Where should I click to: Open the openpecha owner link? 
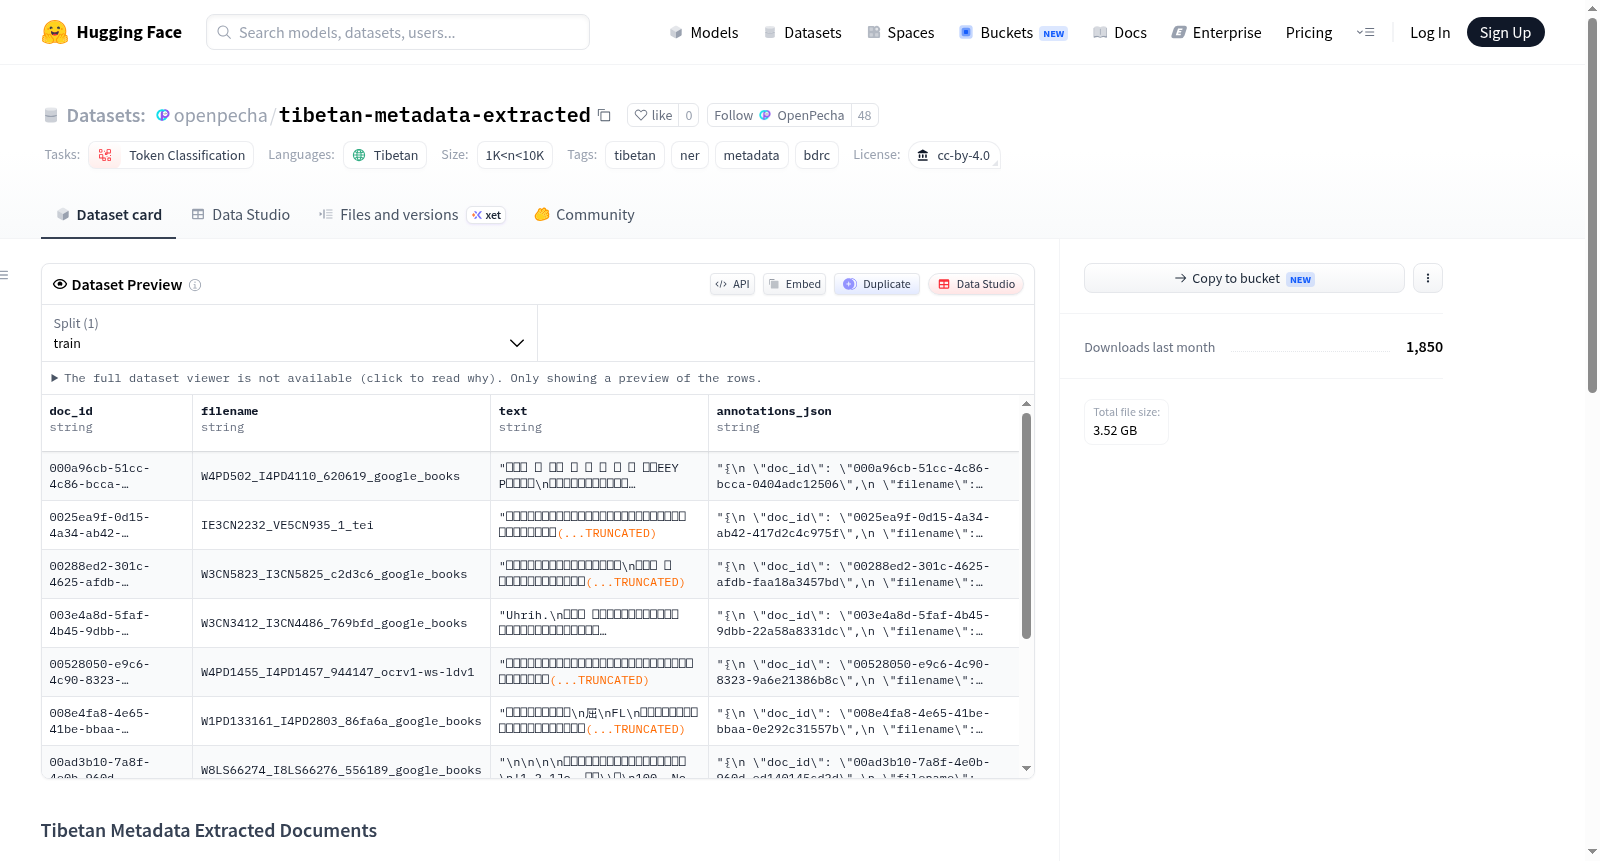pyautogui.click(x=221, y=115)
